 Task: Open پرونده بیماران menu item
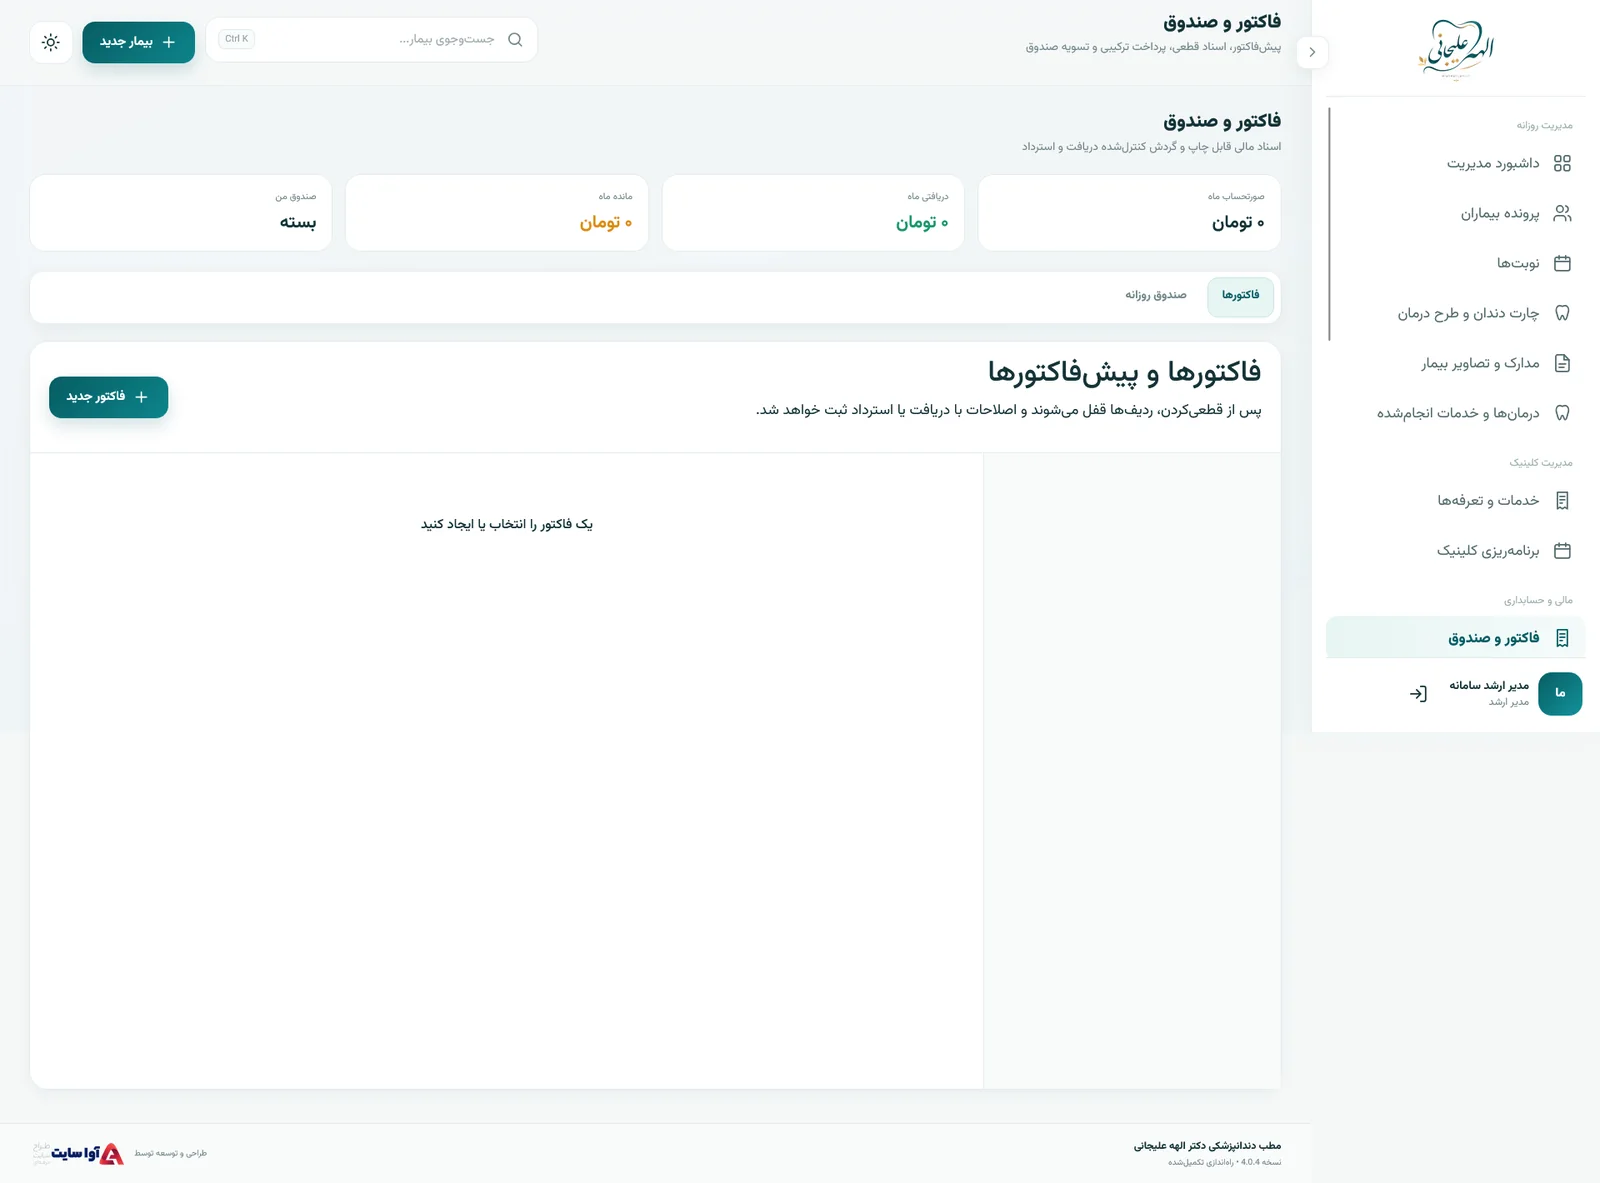(1455, 213)
